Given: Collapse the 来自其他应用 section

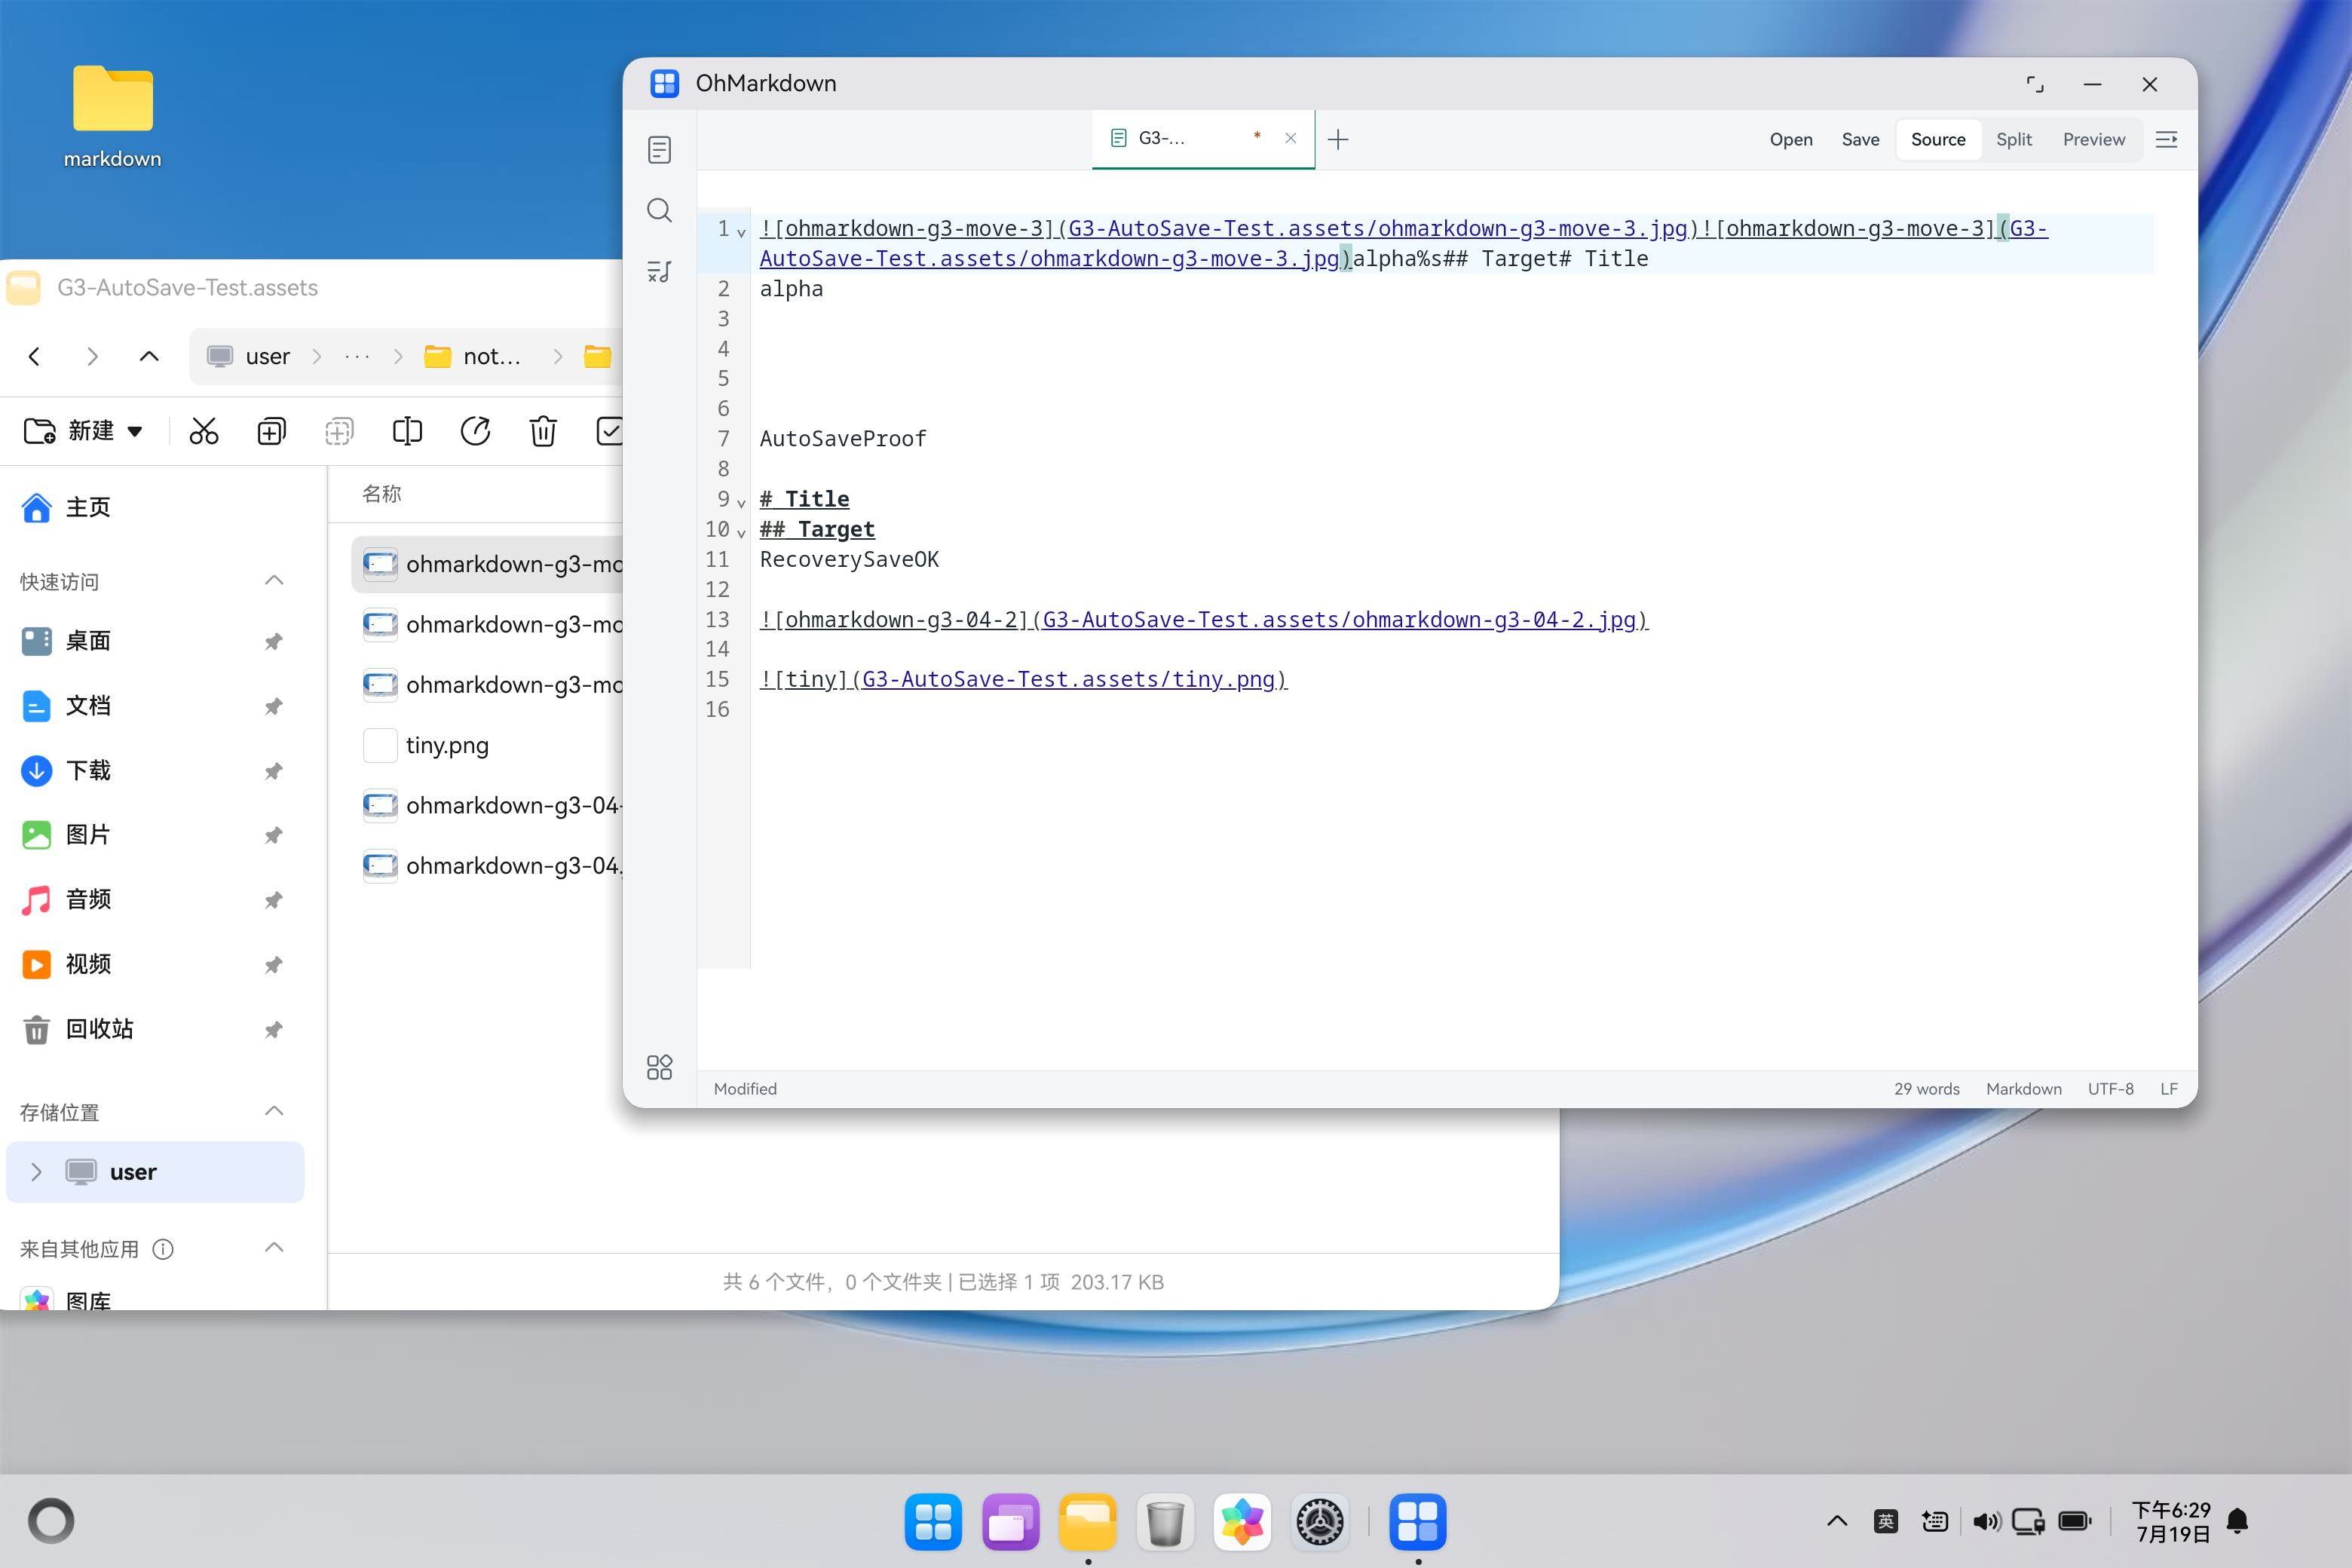Looking at the screenshot, I should pyautogui.click(x=274, y=1247).
